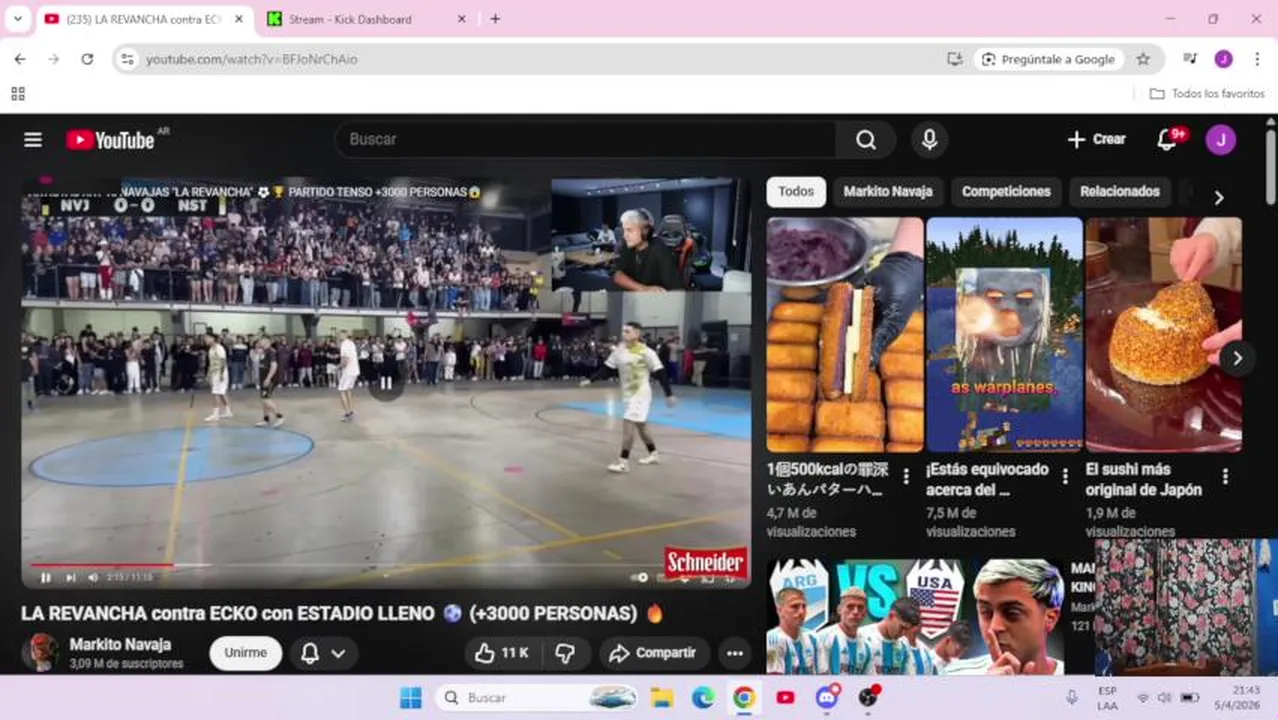Viewport: 1278px width, 720px height.
Task: Click the Unirme join button
Action: coord(246,653)
